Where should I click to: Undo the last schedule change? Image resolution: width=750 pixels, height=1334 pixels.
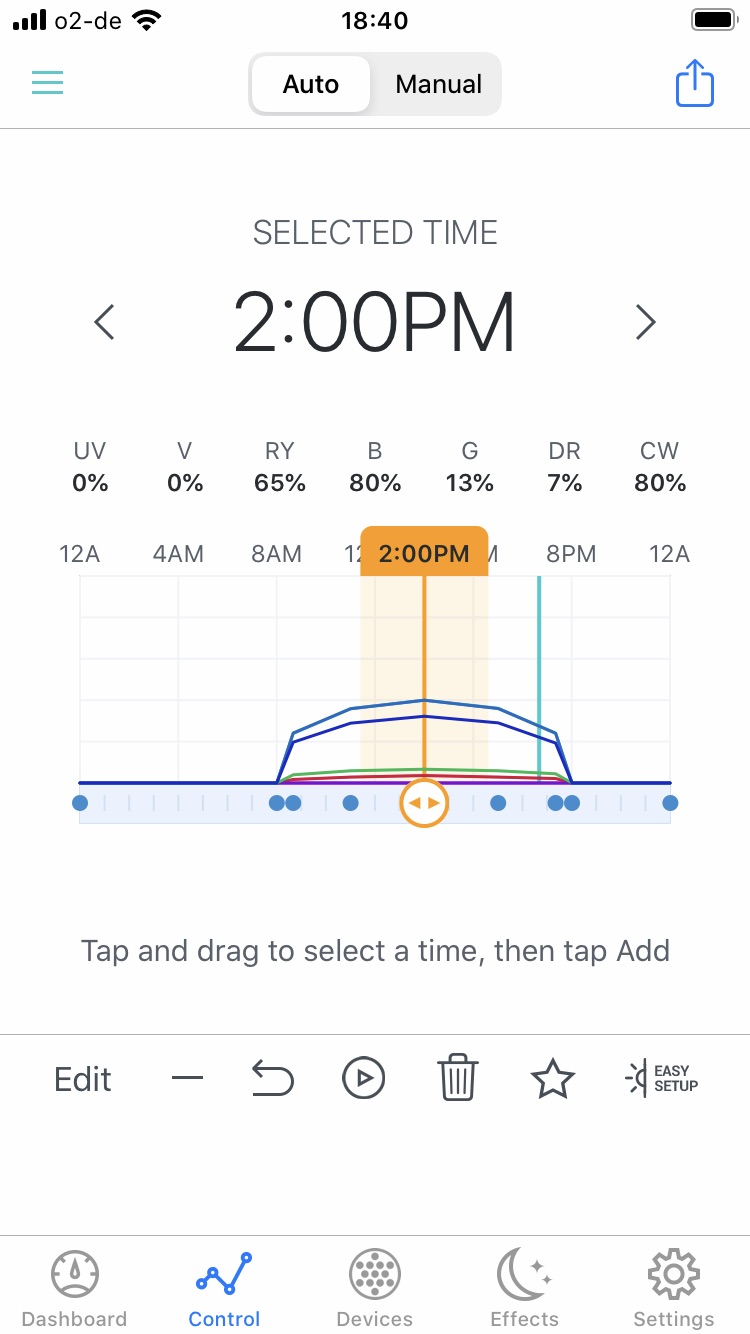click(272, 1079)
